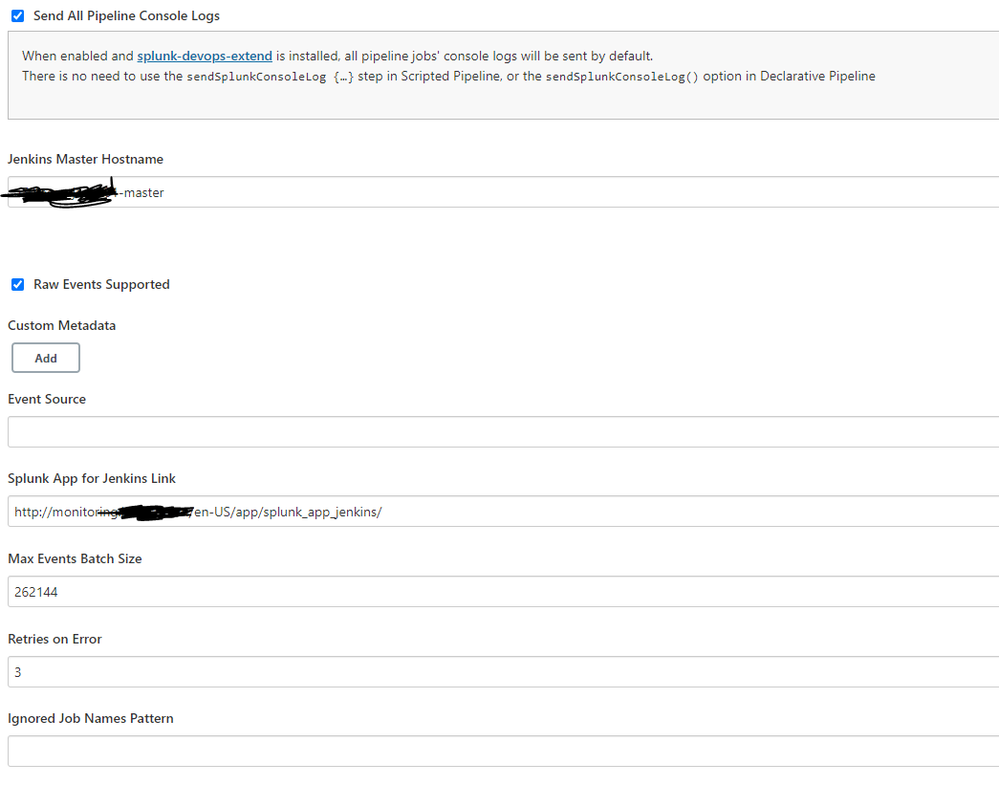Click the 'Retries on Error' label
999x788 pixels.
point(55,639)
